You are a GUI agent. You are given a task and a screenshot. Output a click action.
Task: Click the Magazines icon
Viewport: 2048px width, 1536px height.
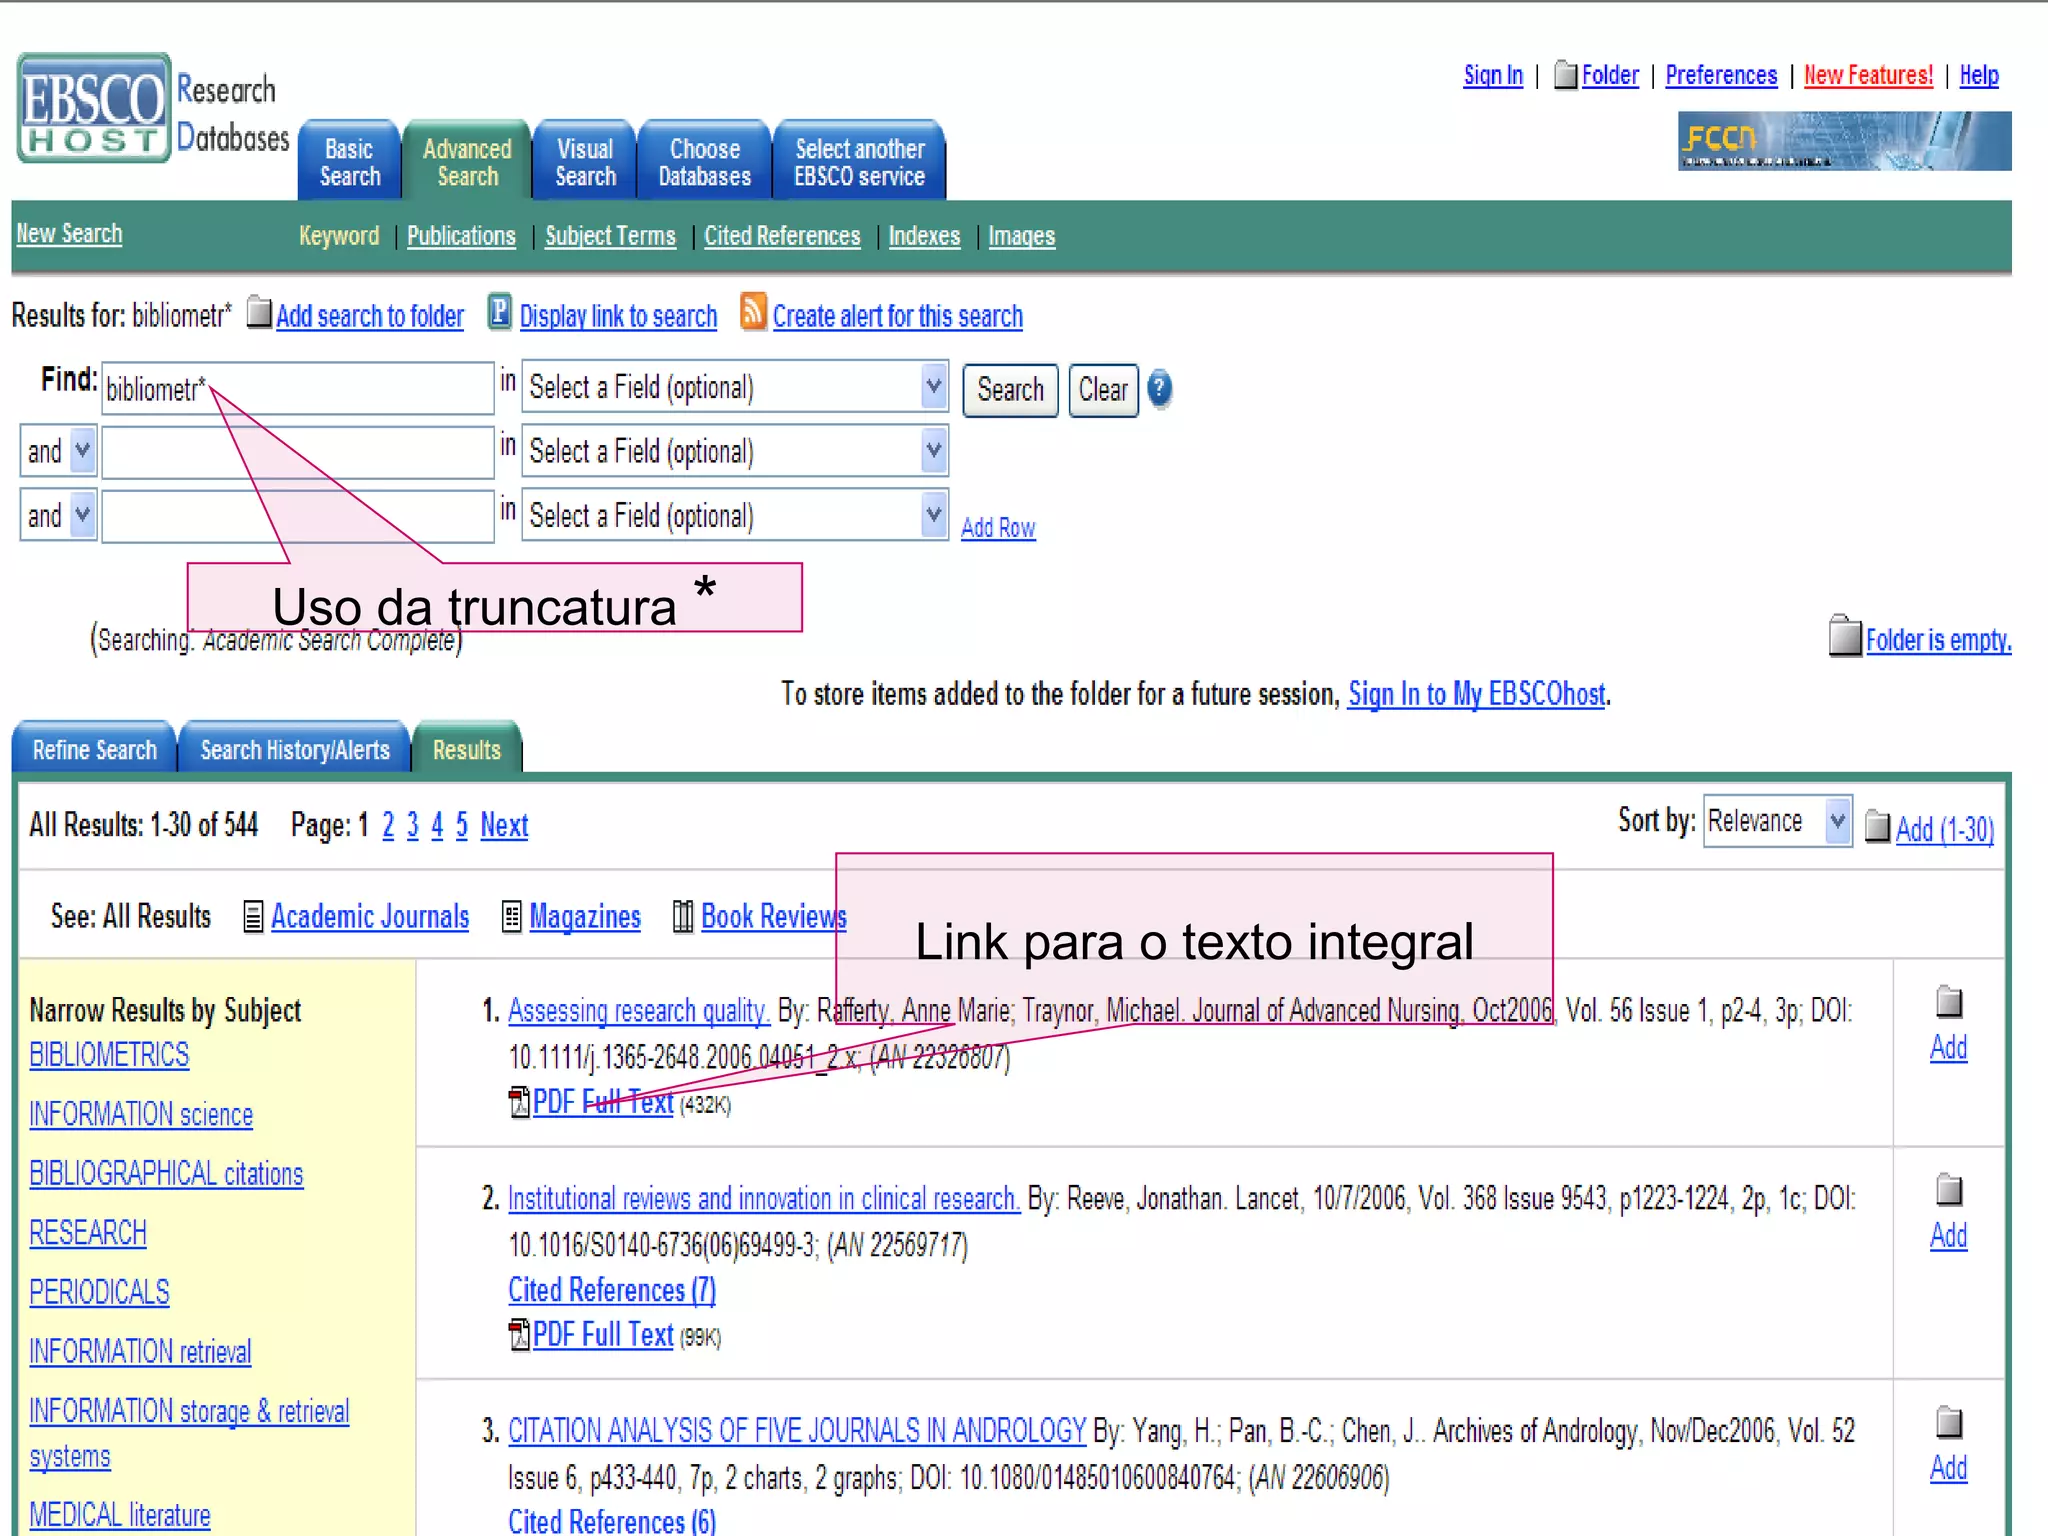[x=511, y=916]
